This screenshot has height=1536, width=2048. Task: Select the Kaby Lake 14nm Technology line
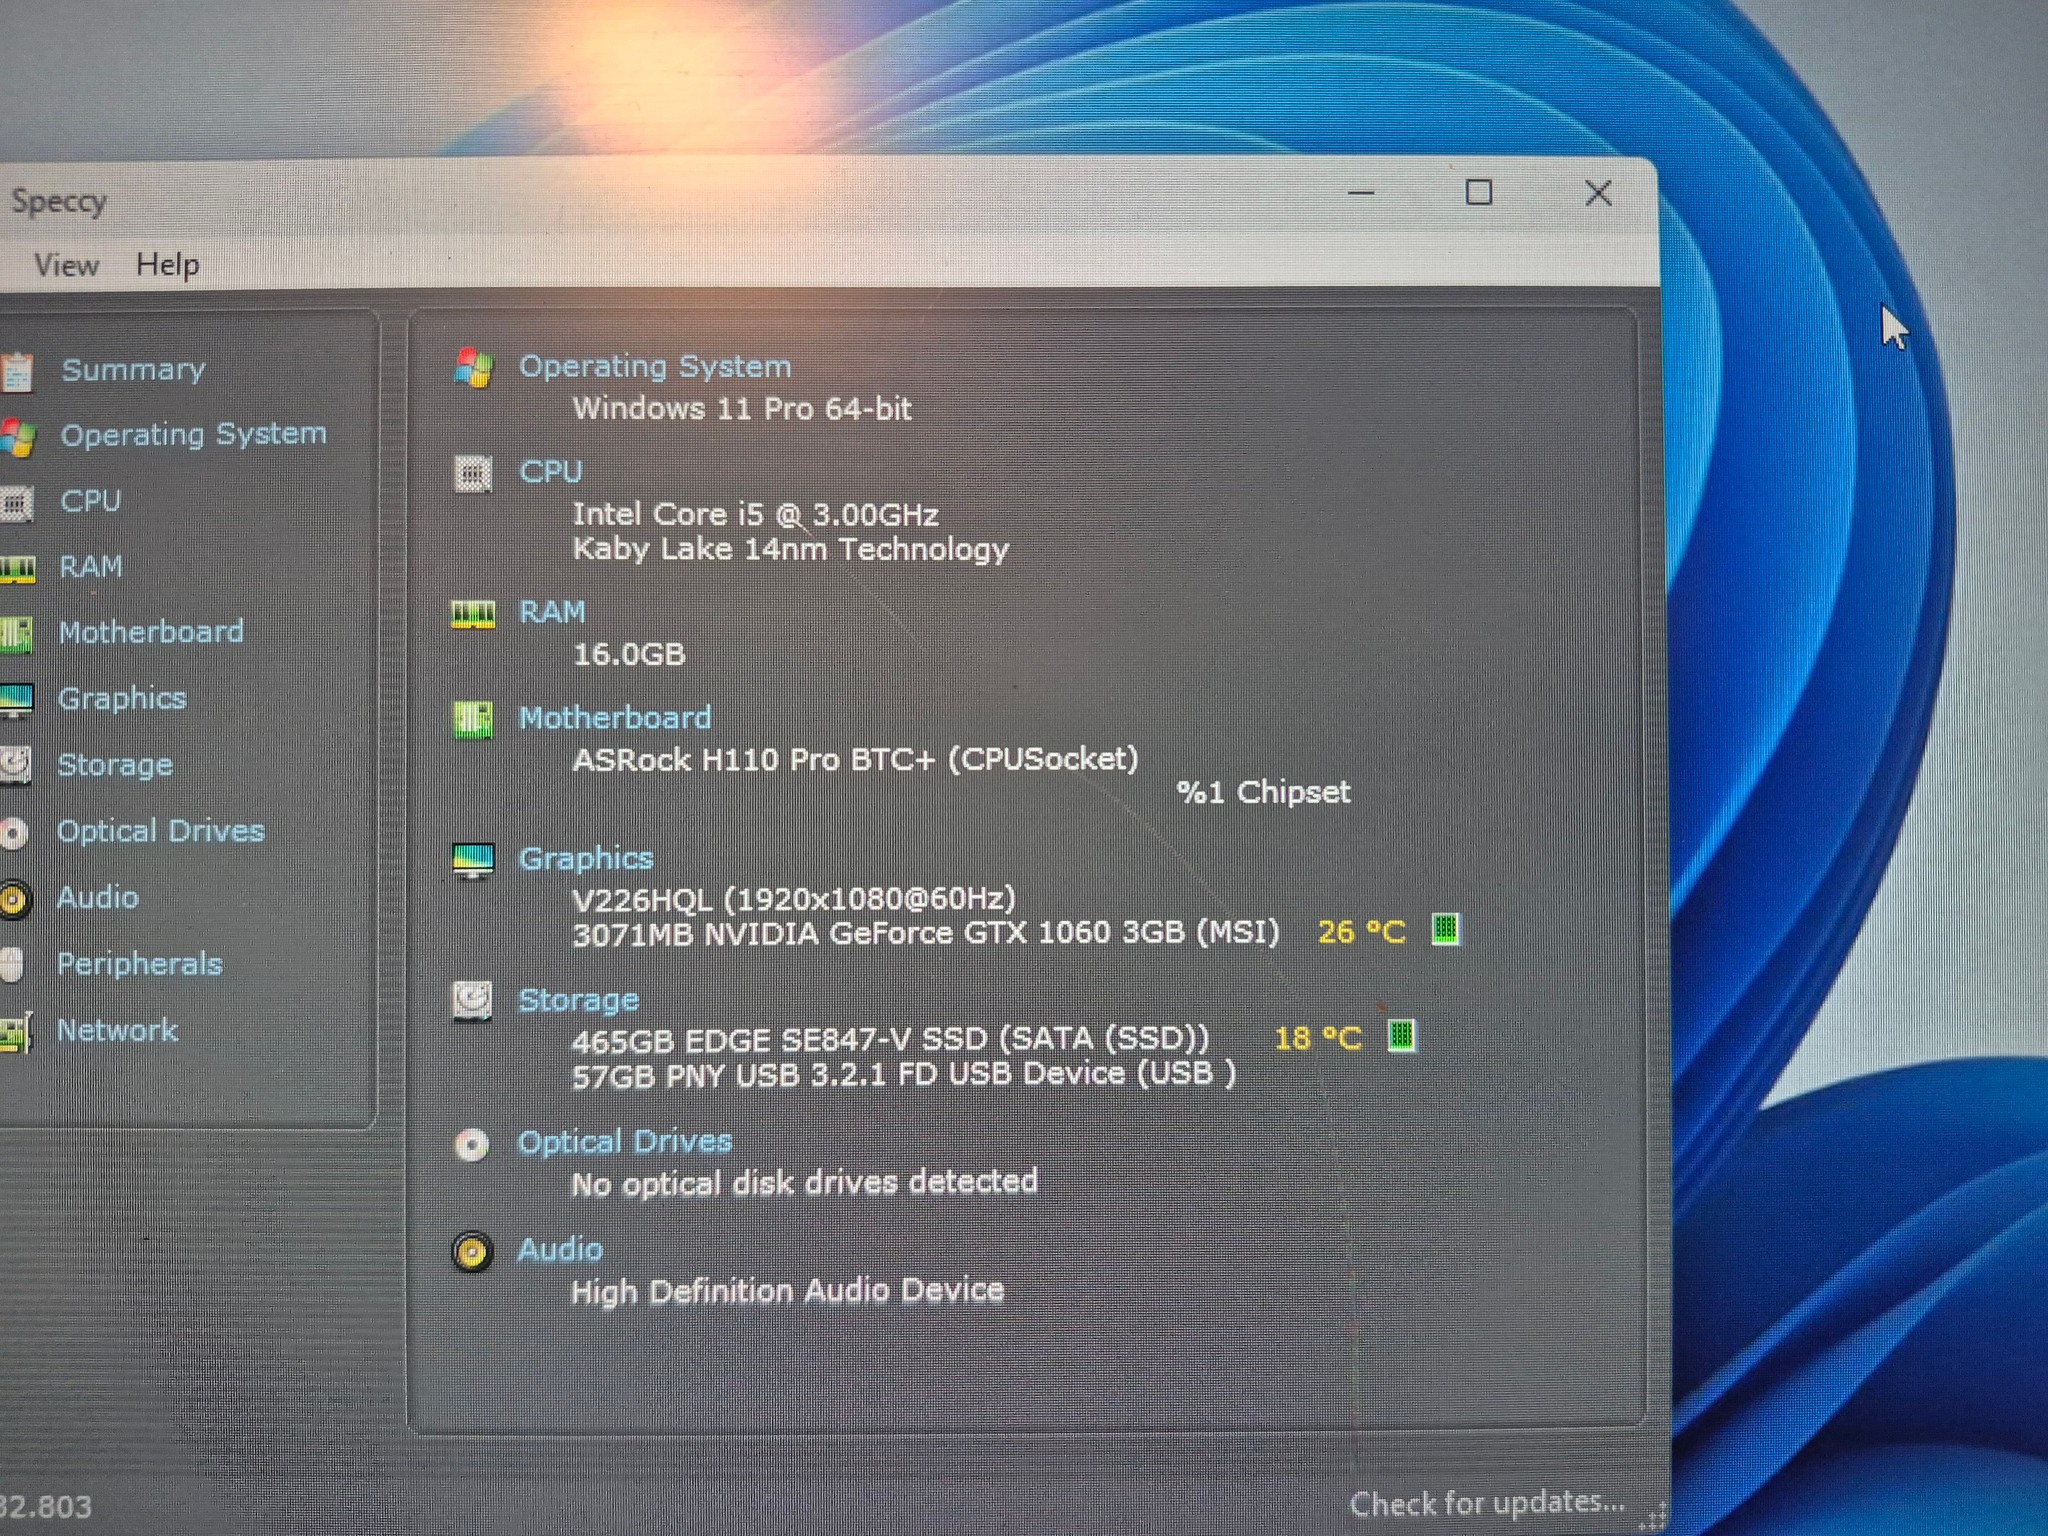point(790,549)
